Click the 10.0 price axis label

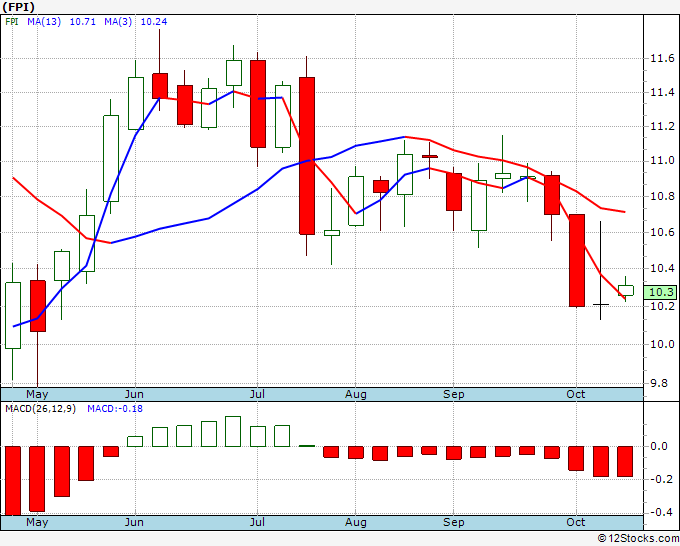coord(662,344)
